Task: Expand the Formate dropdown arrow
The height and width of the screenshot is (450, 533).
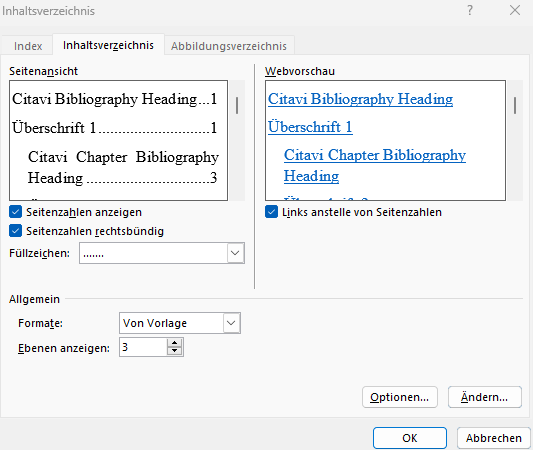Action: tap(231, 323)
